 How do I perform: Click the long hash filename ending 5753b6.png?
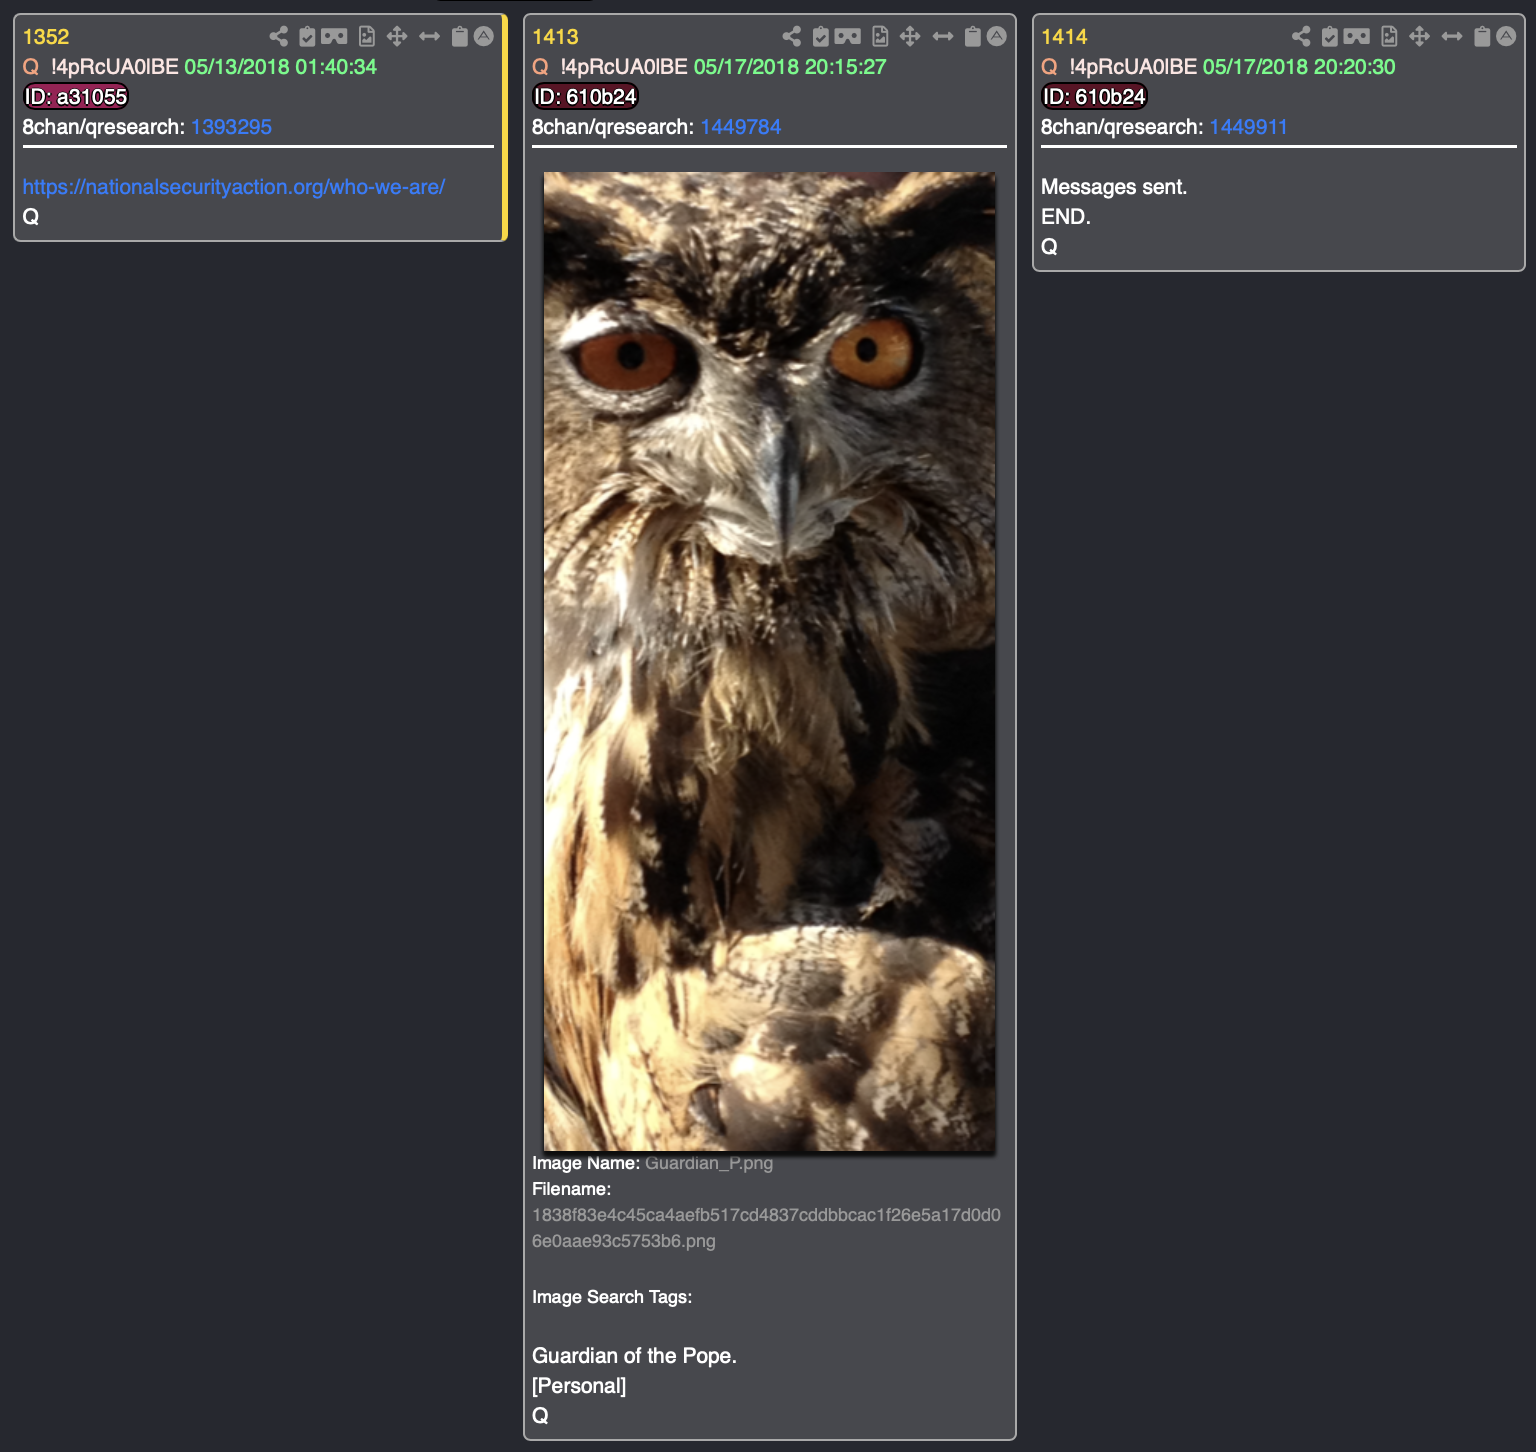[x=766, y=1228]
